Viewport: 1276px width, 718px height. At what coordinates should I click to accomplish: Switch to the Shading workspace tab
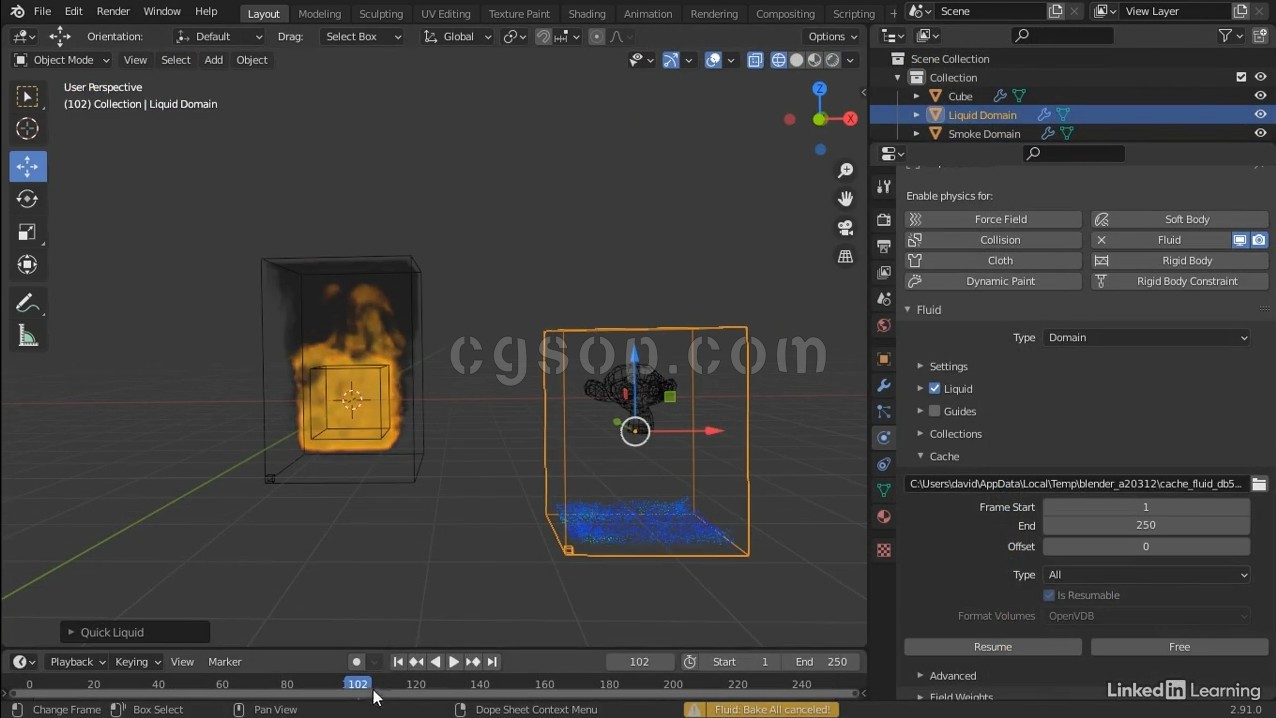click(x=586, y=13)
